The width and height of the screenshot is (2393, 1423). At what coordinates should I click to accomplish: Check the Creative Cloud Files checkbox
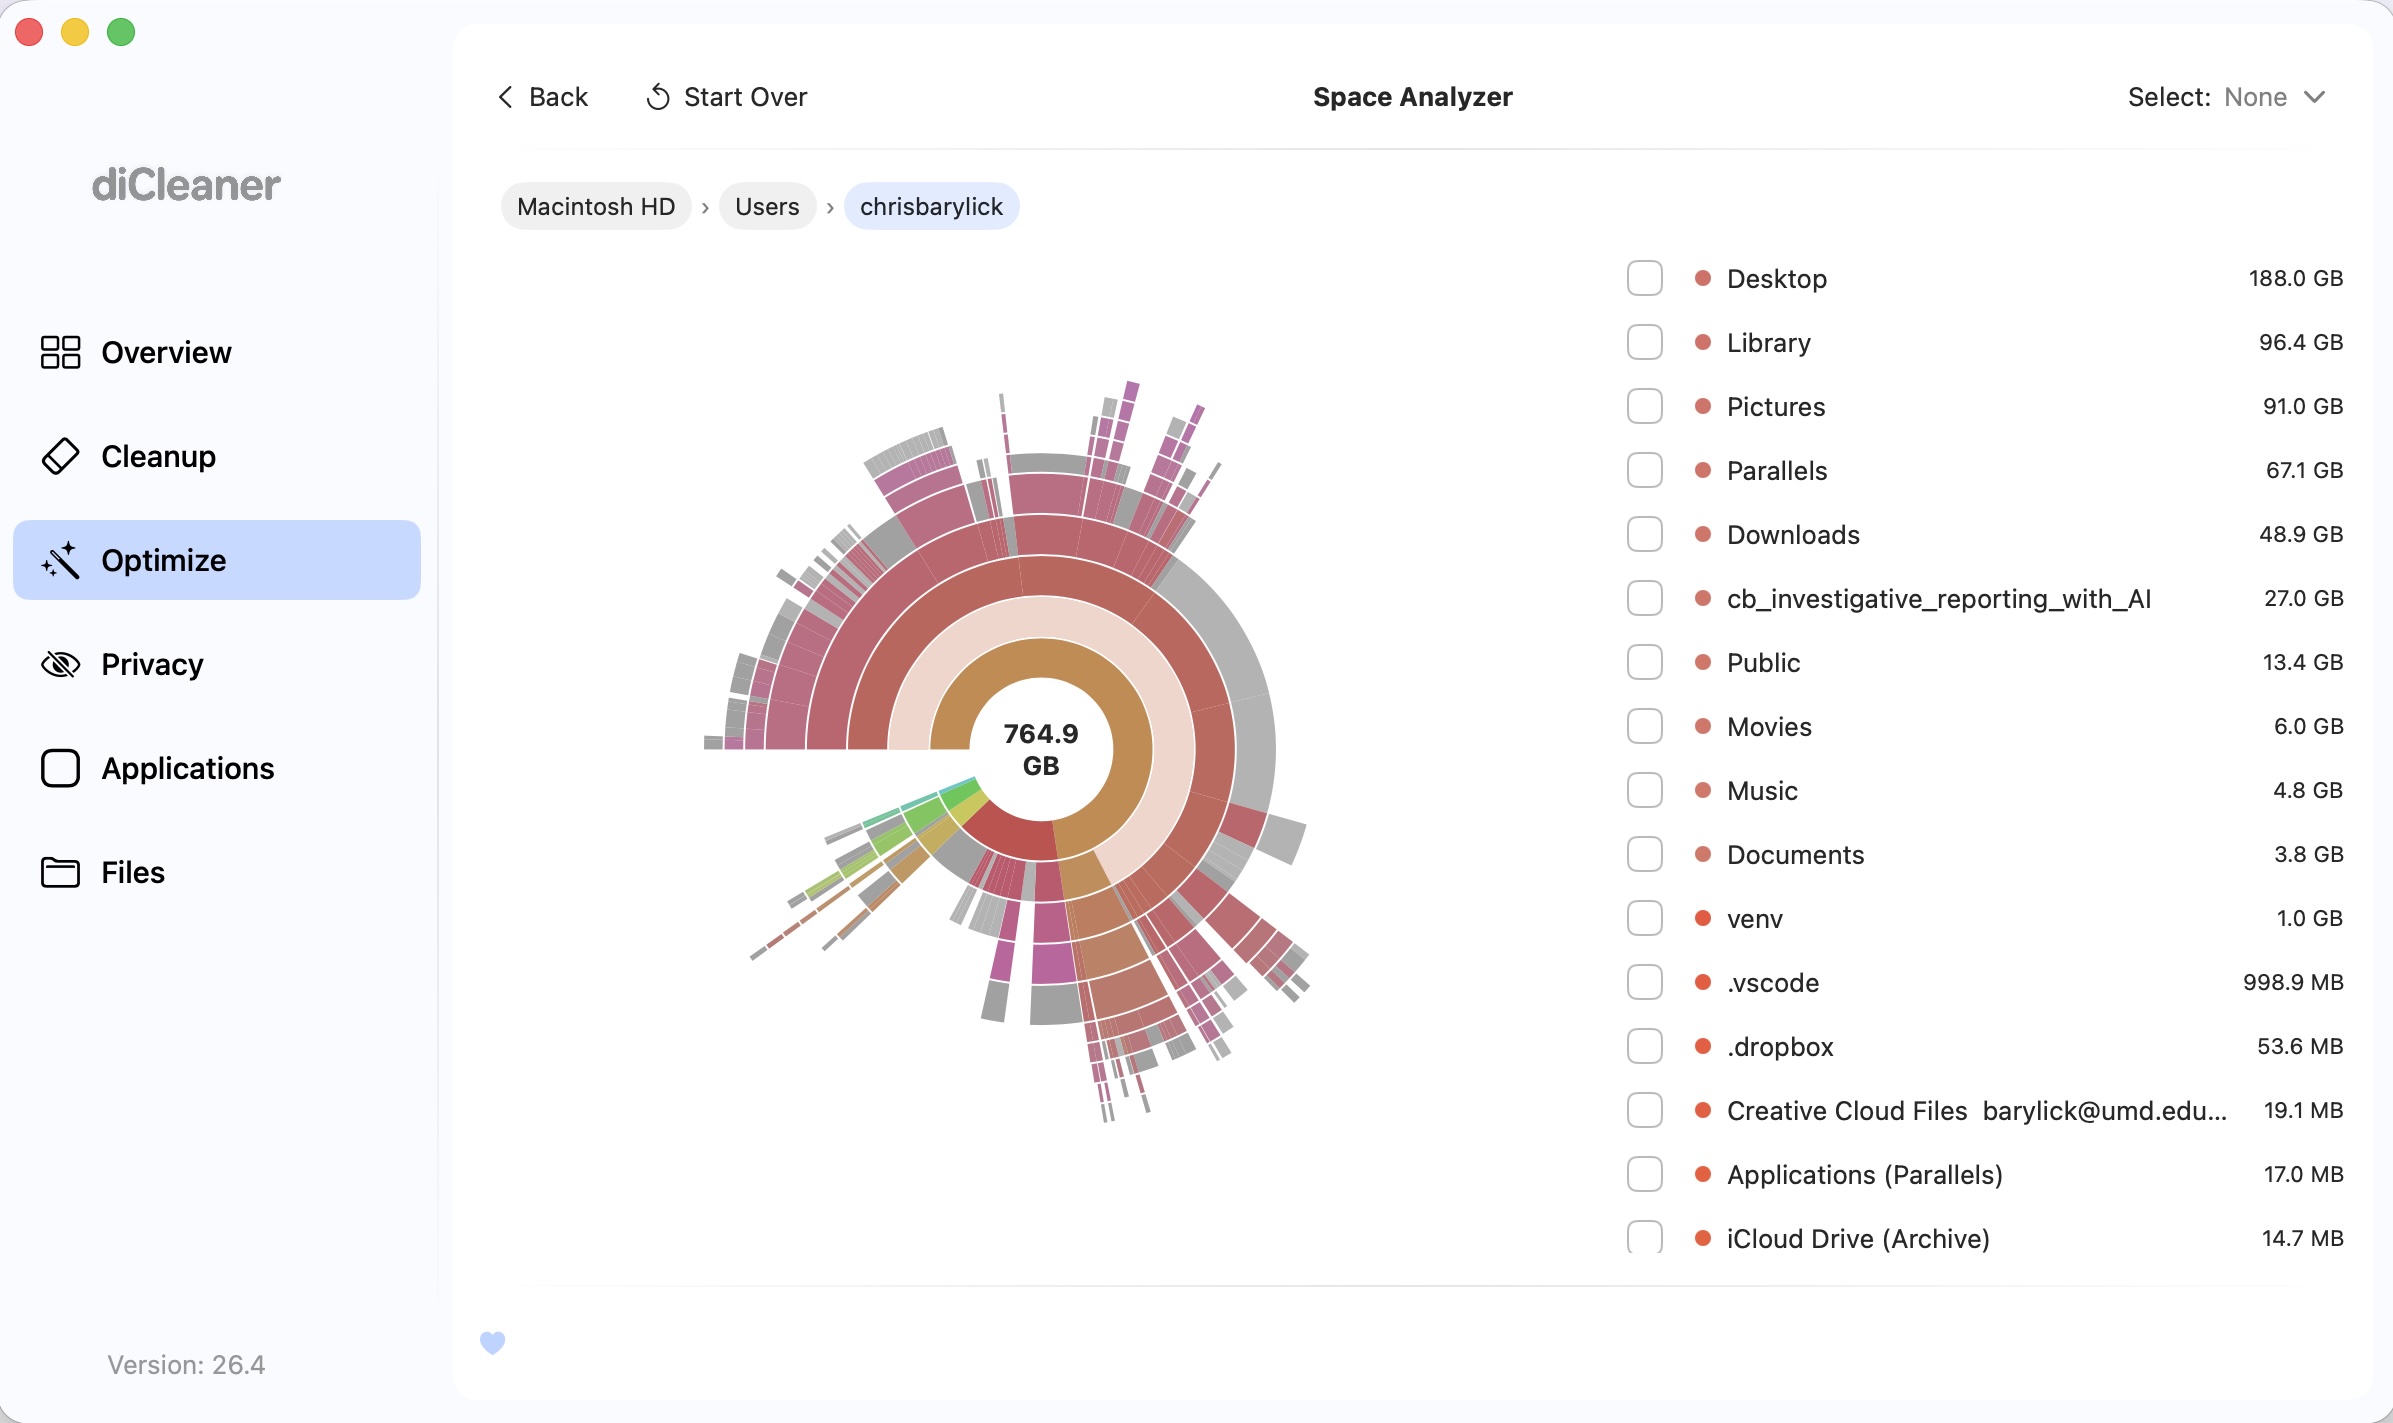[1645, 1110]
